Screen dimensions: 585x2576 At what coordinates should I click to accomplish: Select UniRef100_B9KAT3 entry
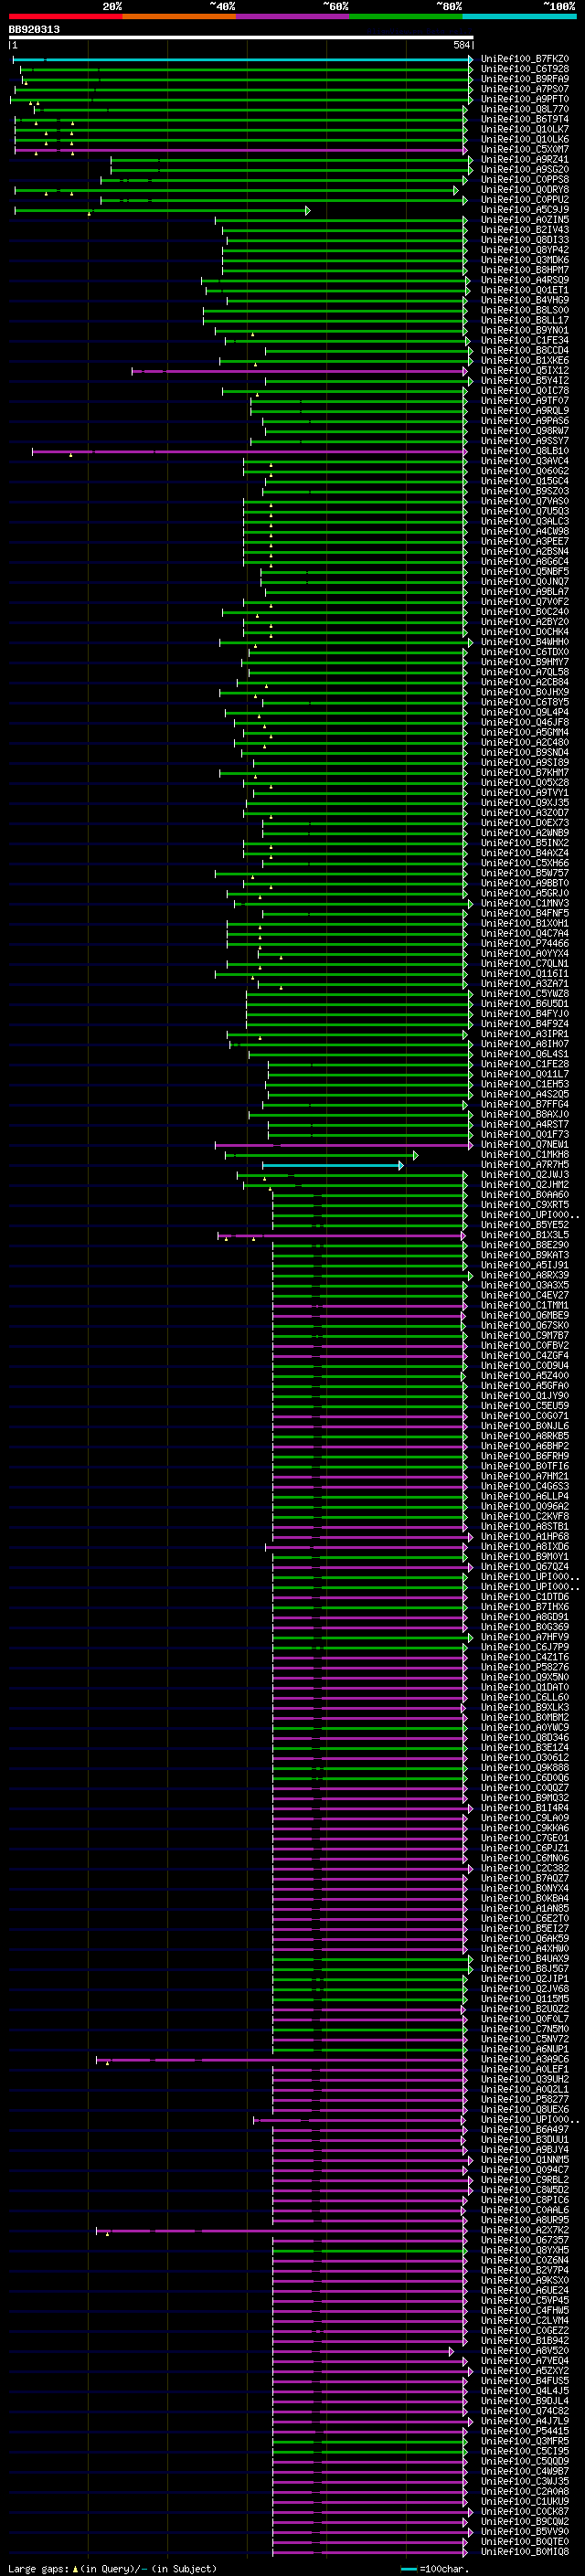click(525, 1254)
